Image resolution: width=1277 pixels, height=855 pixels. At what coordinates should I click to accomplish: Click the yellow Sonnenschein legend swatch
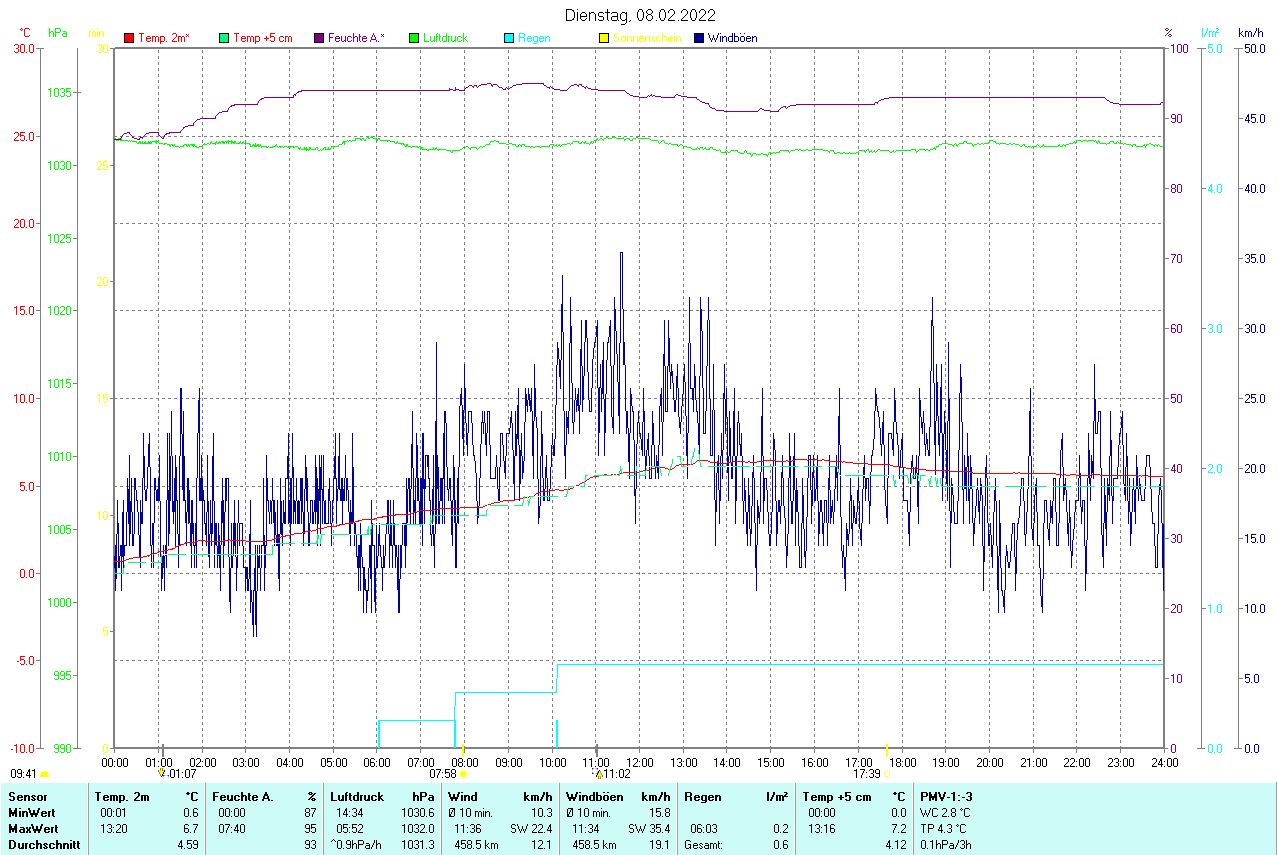tap(604, 38)
